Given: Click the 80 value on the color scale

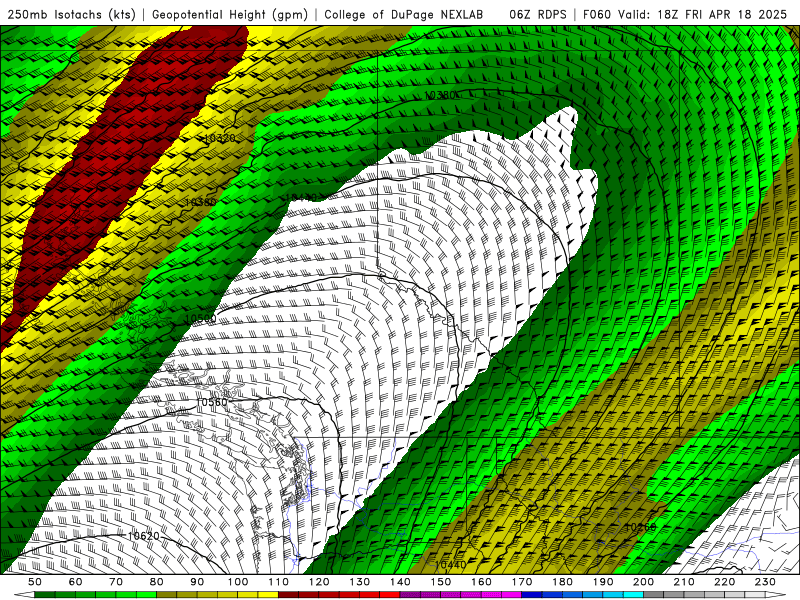Looking at the screenshot, I should [x=157, y=582].
